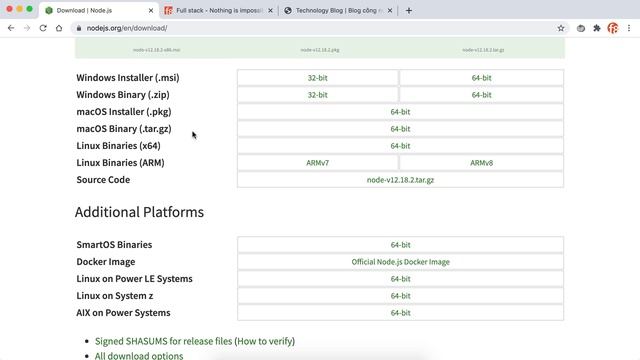640x360 pixels.
Task: Close the Download | Node.js tab
Action: (151, 11)
